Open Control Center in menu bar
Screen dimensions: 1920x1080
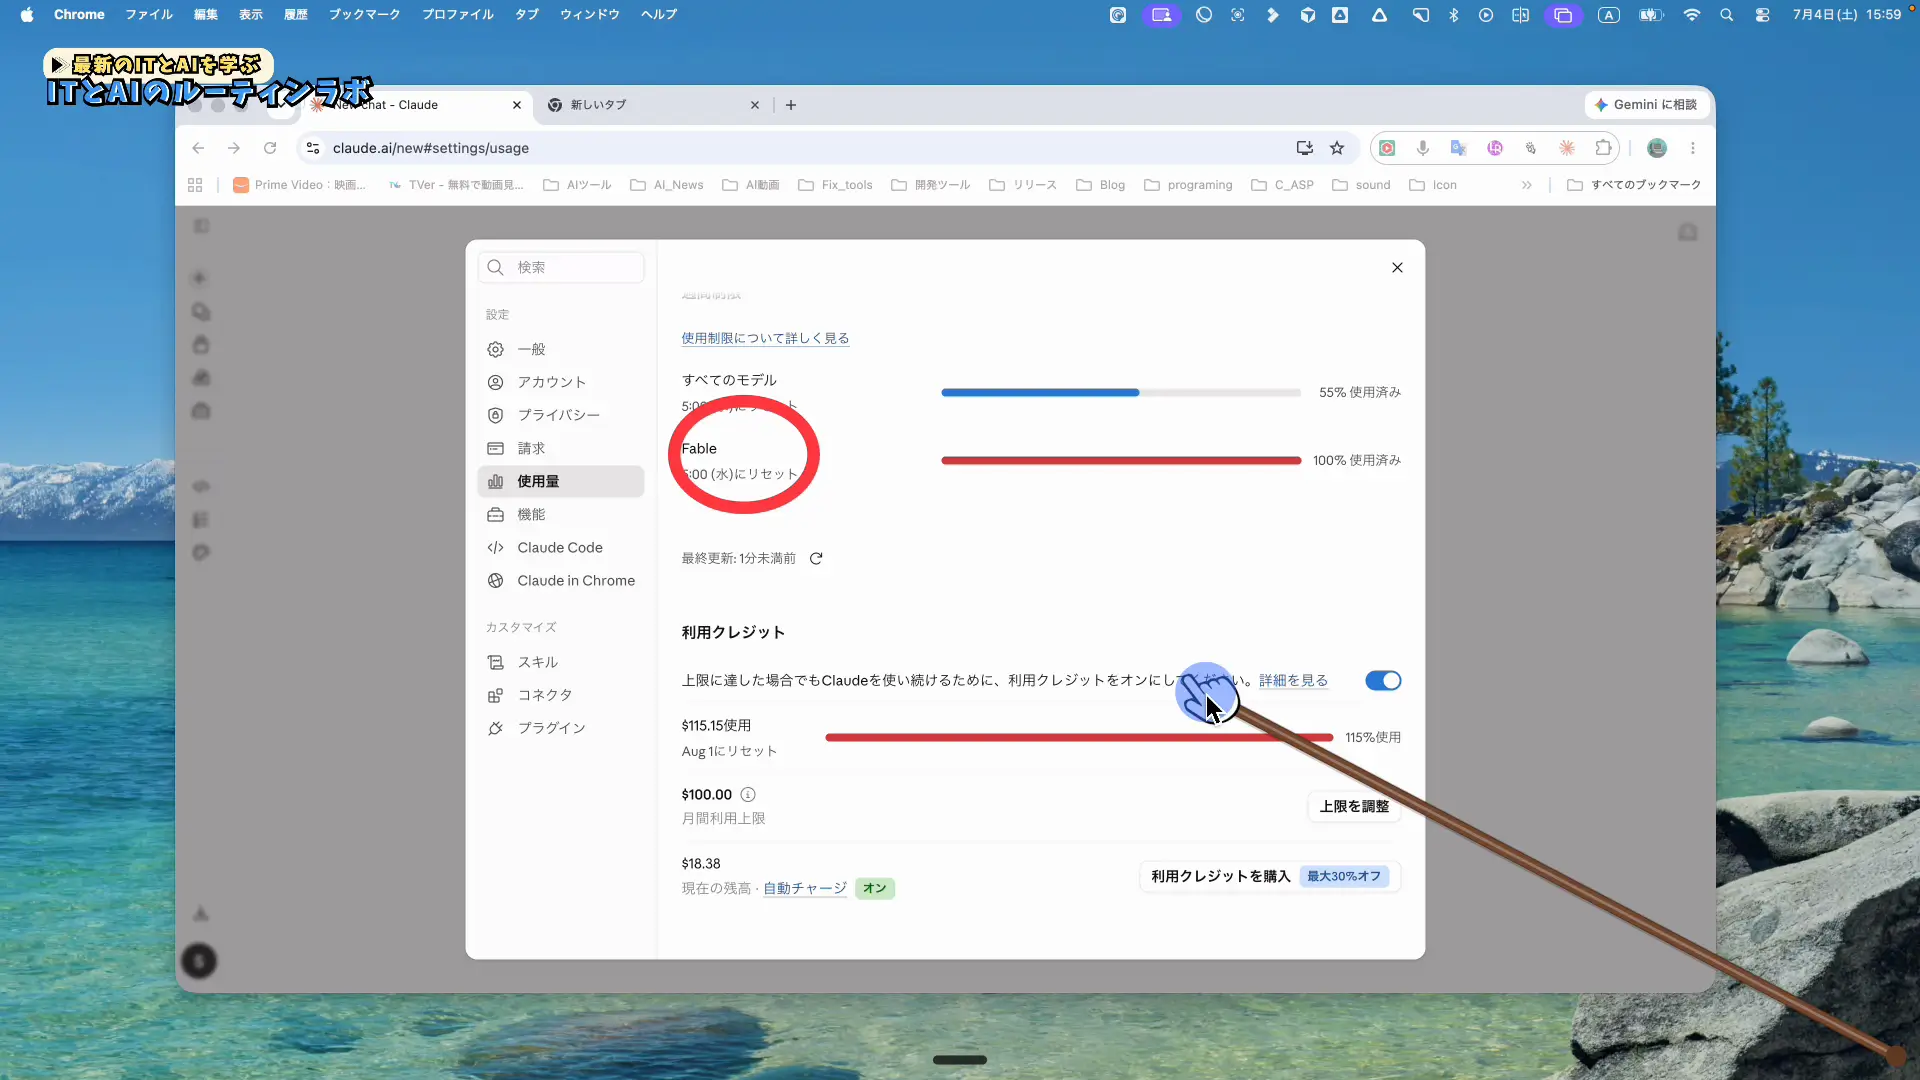click(1762, 15)
